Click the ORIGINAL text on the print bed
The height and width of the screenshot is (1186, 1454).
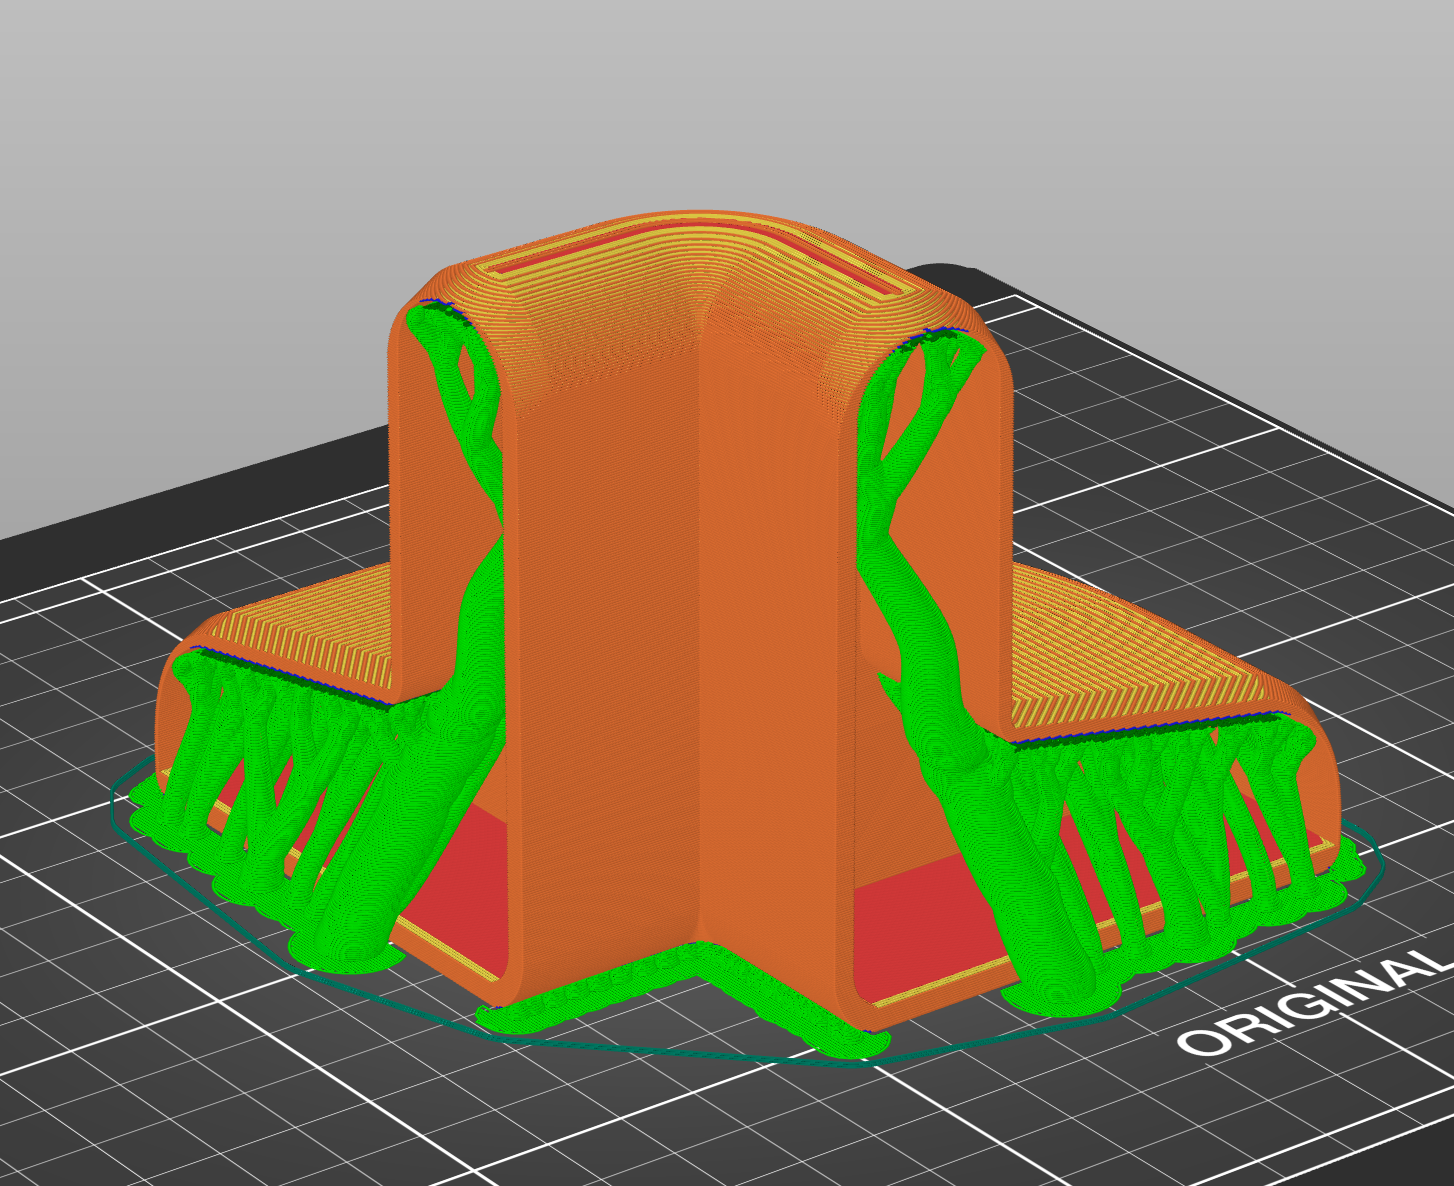(x=1315, y=1005)
